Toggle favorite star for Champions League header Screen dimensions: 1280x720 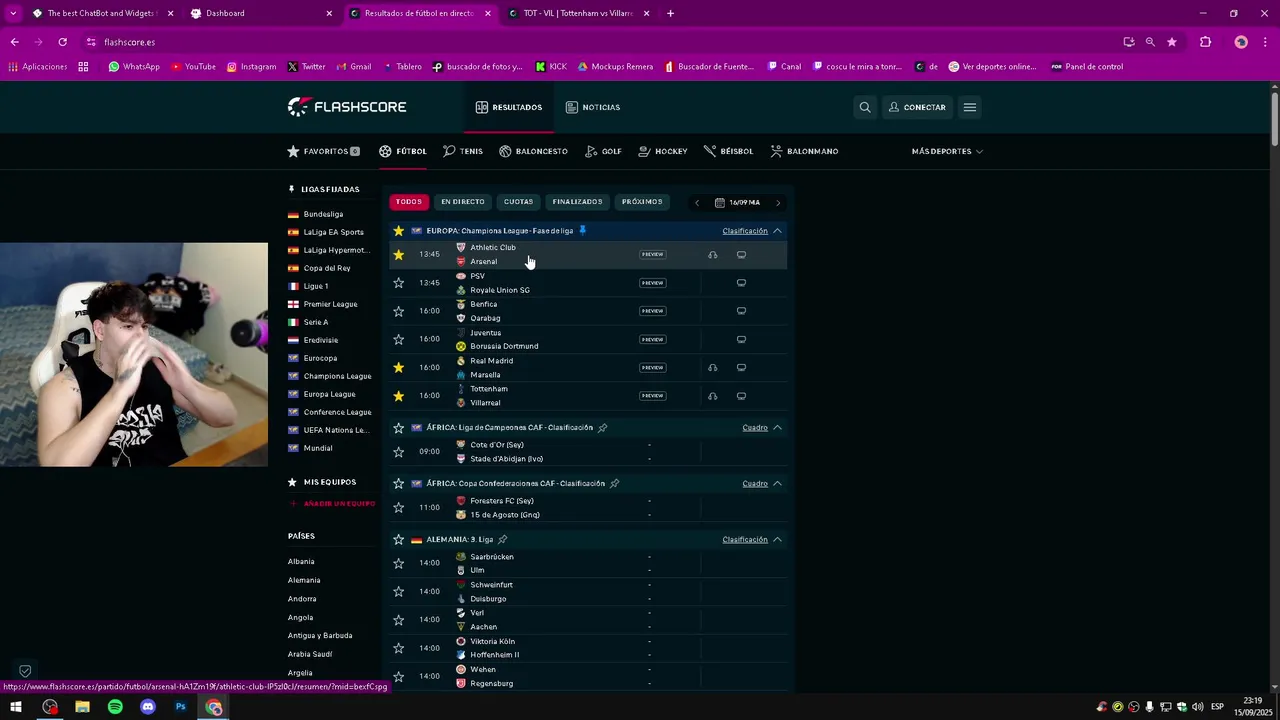398,231
